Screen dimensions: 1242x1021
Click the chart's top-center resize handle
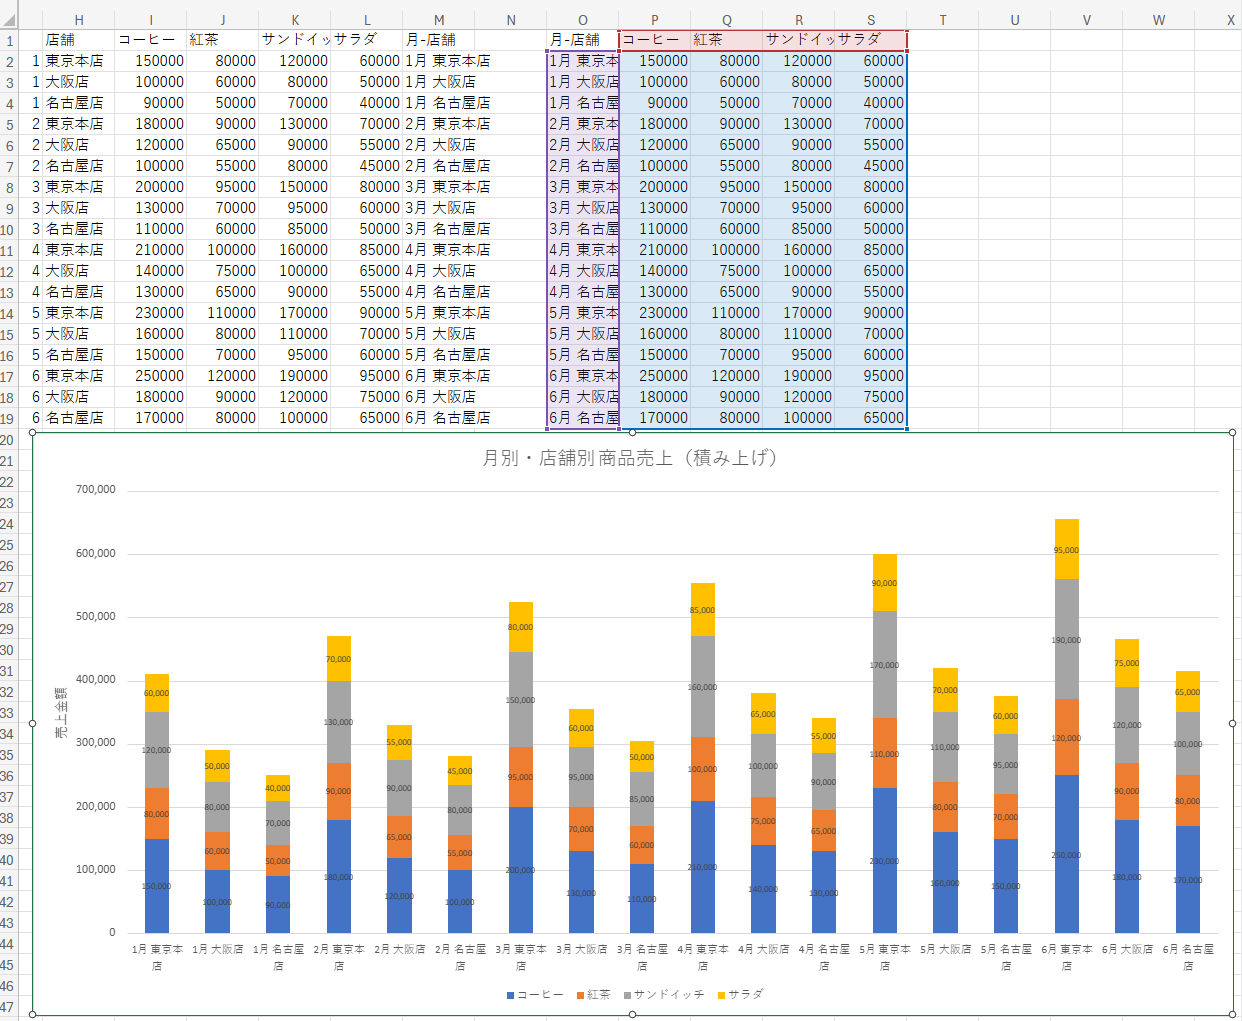[x=632, y=433]
